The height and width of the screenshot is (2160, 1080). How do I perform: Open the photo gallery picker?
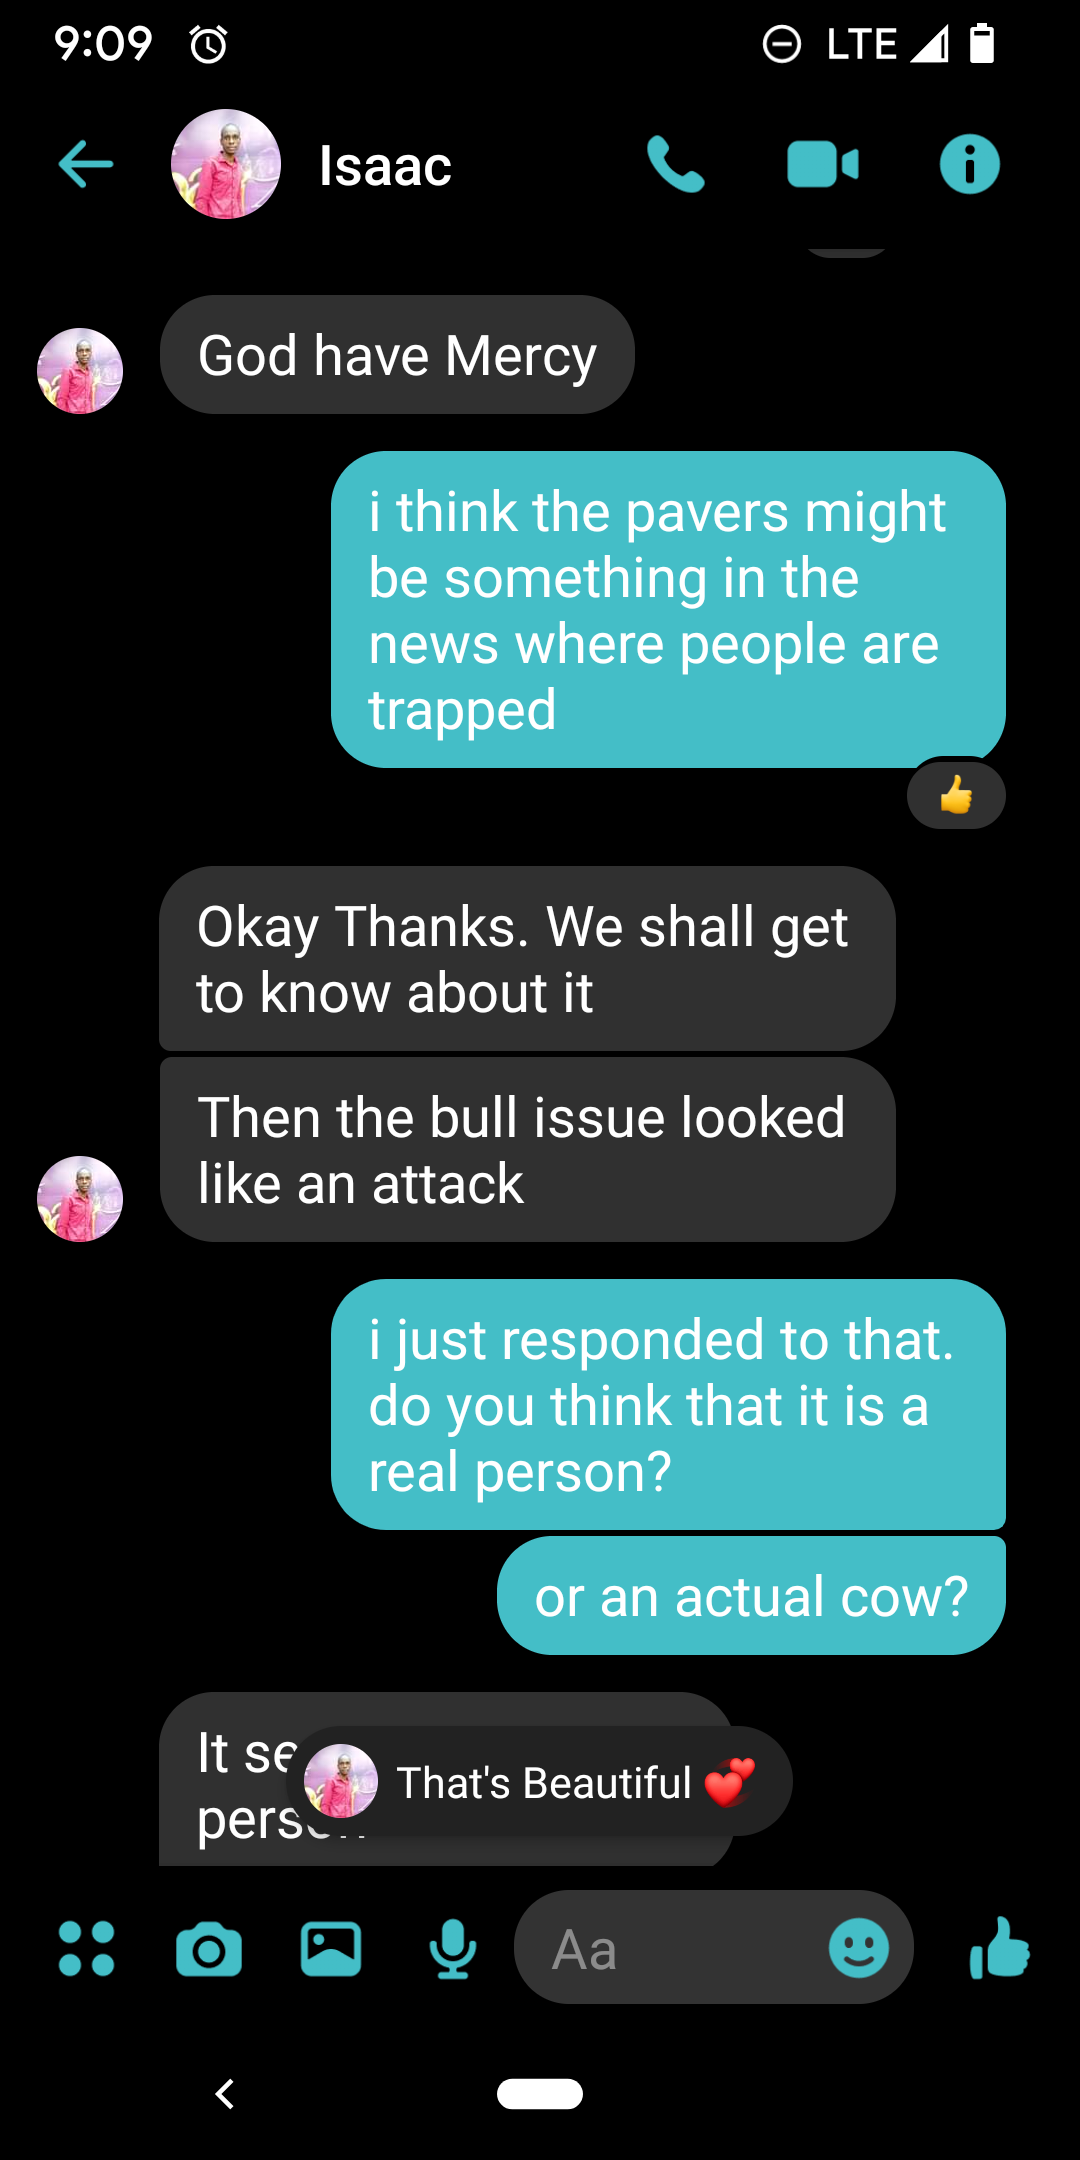coord(331,1949)
